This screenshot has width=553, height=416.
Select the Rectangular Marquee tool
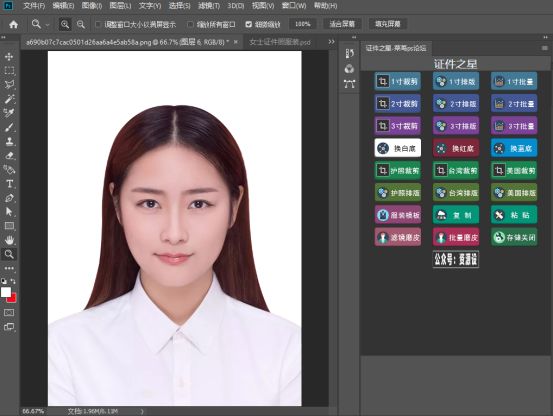click(9, 71)
